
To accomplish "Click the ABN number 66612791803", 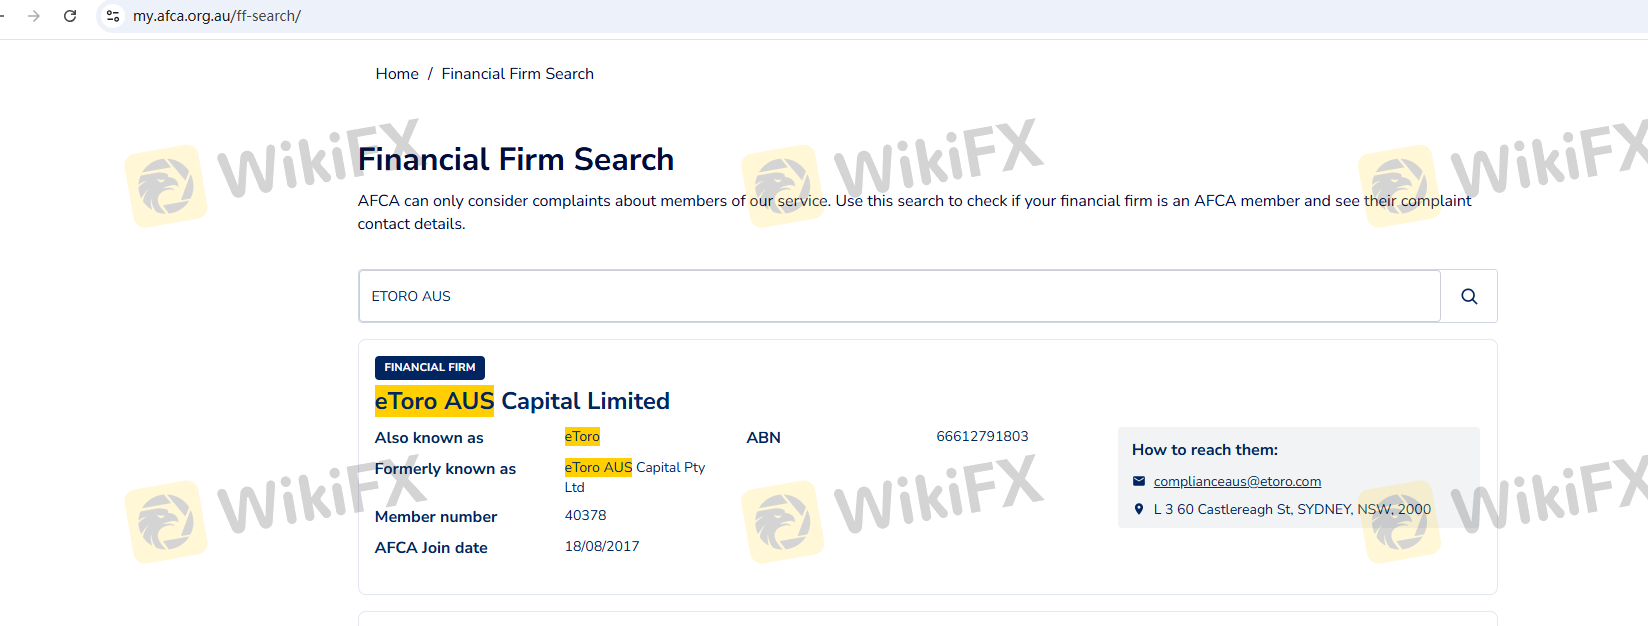I will (982, 436).
